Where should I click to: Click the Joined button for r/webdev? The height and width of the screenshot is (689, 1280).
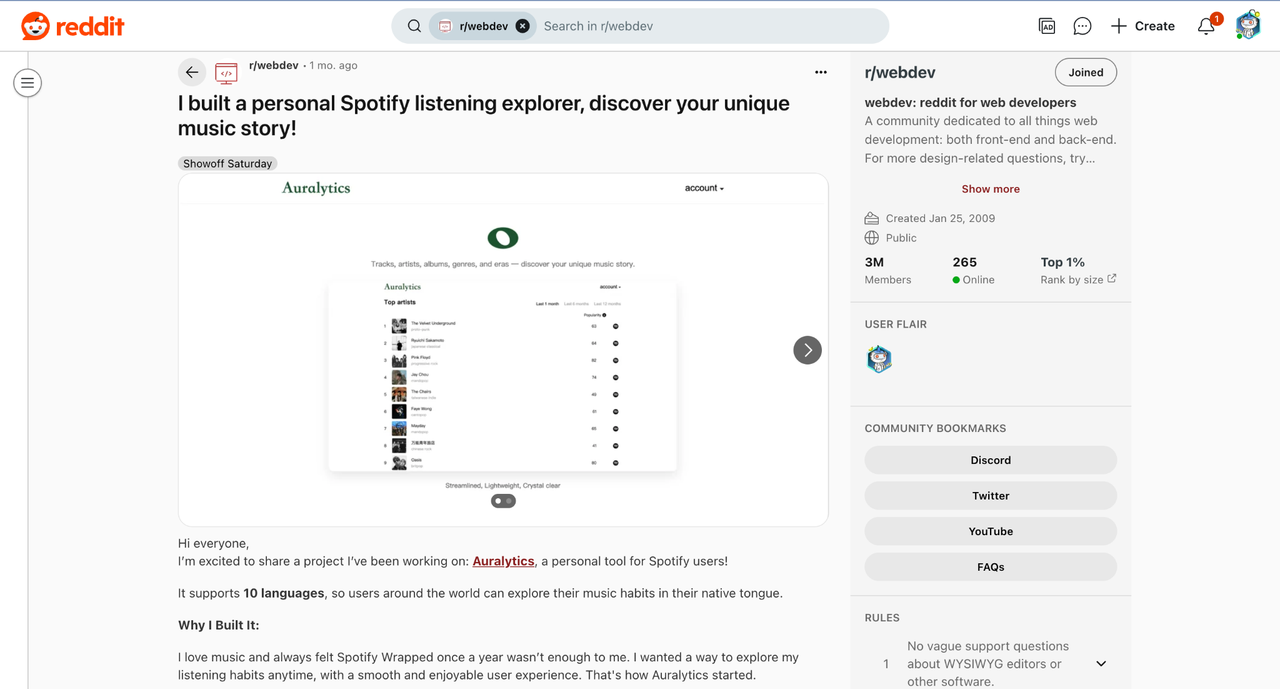pyautogui.click(x=1086, y=72)
